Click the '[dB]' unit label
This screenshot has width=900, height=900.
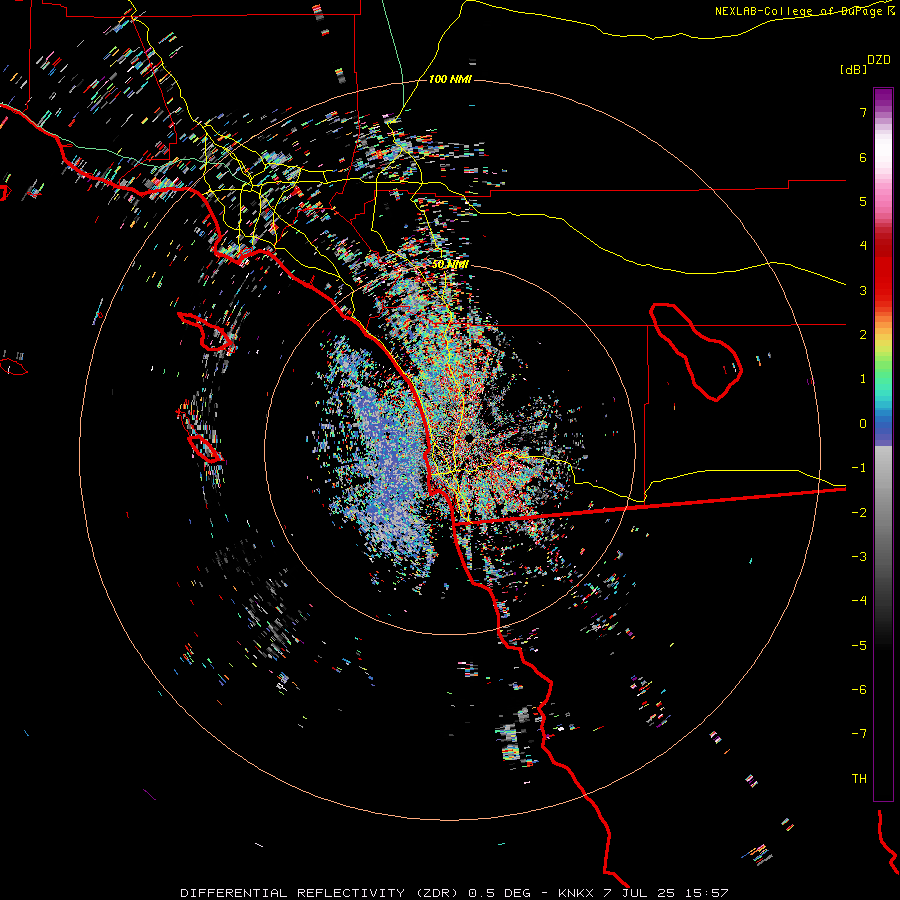pos(853,69)
